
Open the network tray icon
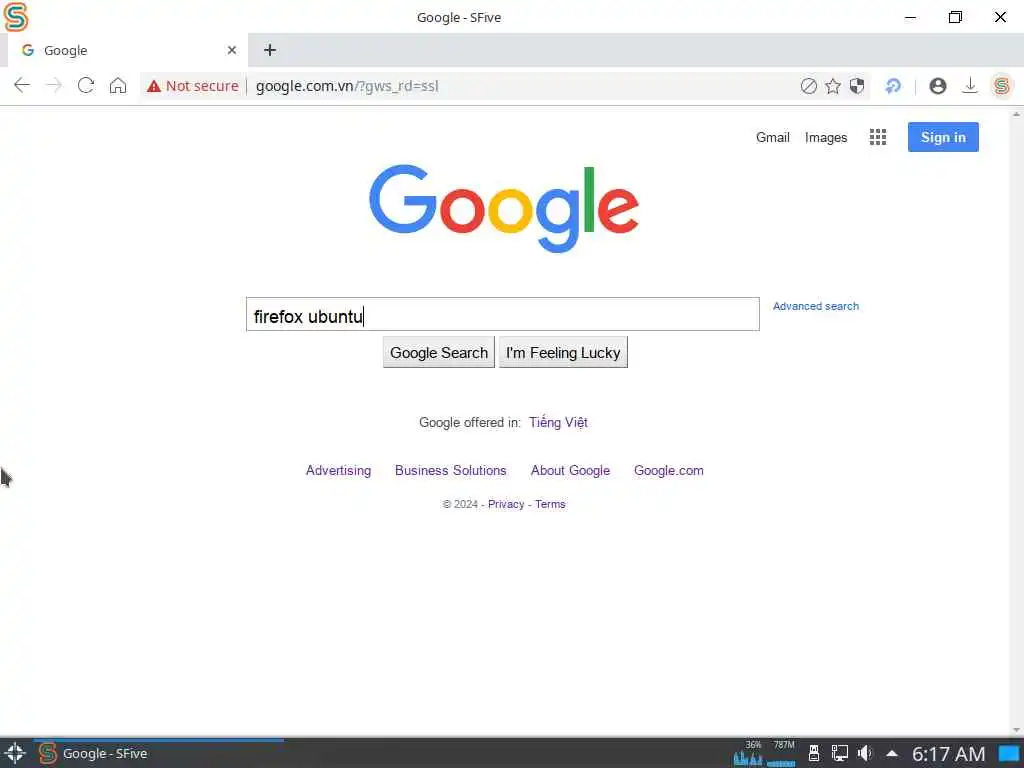point(840,754)
